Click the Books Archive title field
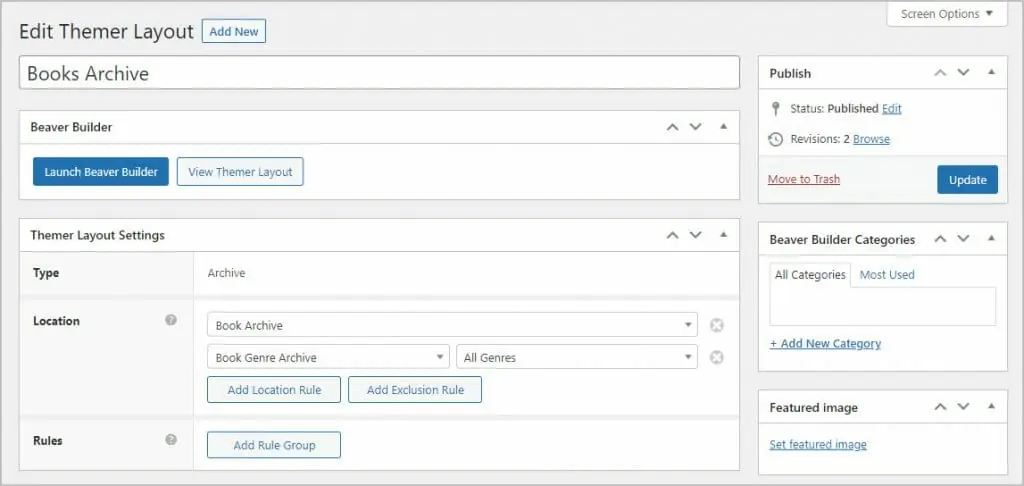 pyautogui.click(x=379, y=73)
